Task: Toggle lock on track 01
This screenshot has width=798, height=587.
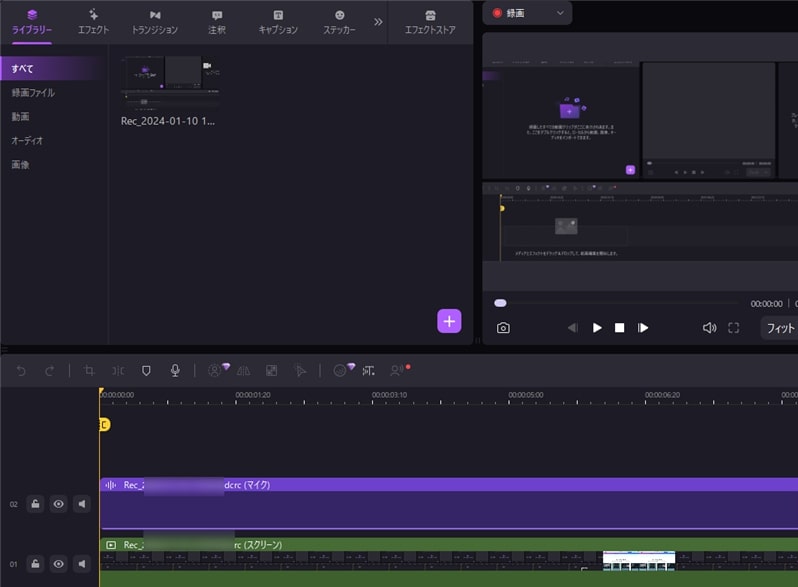Action: (x=35, y=564)
